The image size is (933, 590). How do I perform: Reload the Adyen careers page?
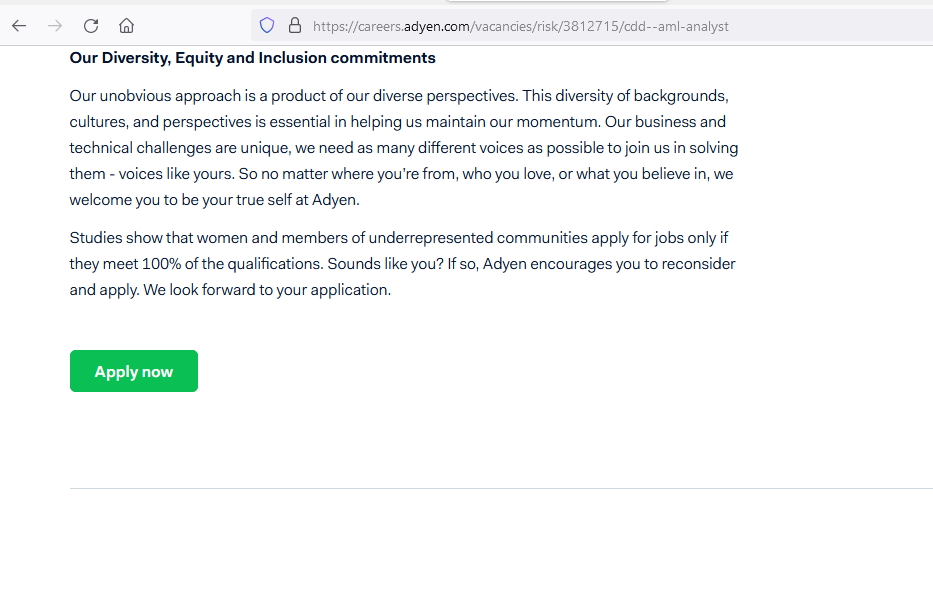click(90, 26)
